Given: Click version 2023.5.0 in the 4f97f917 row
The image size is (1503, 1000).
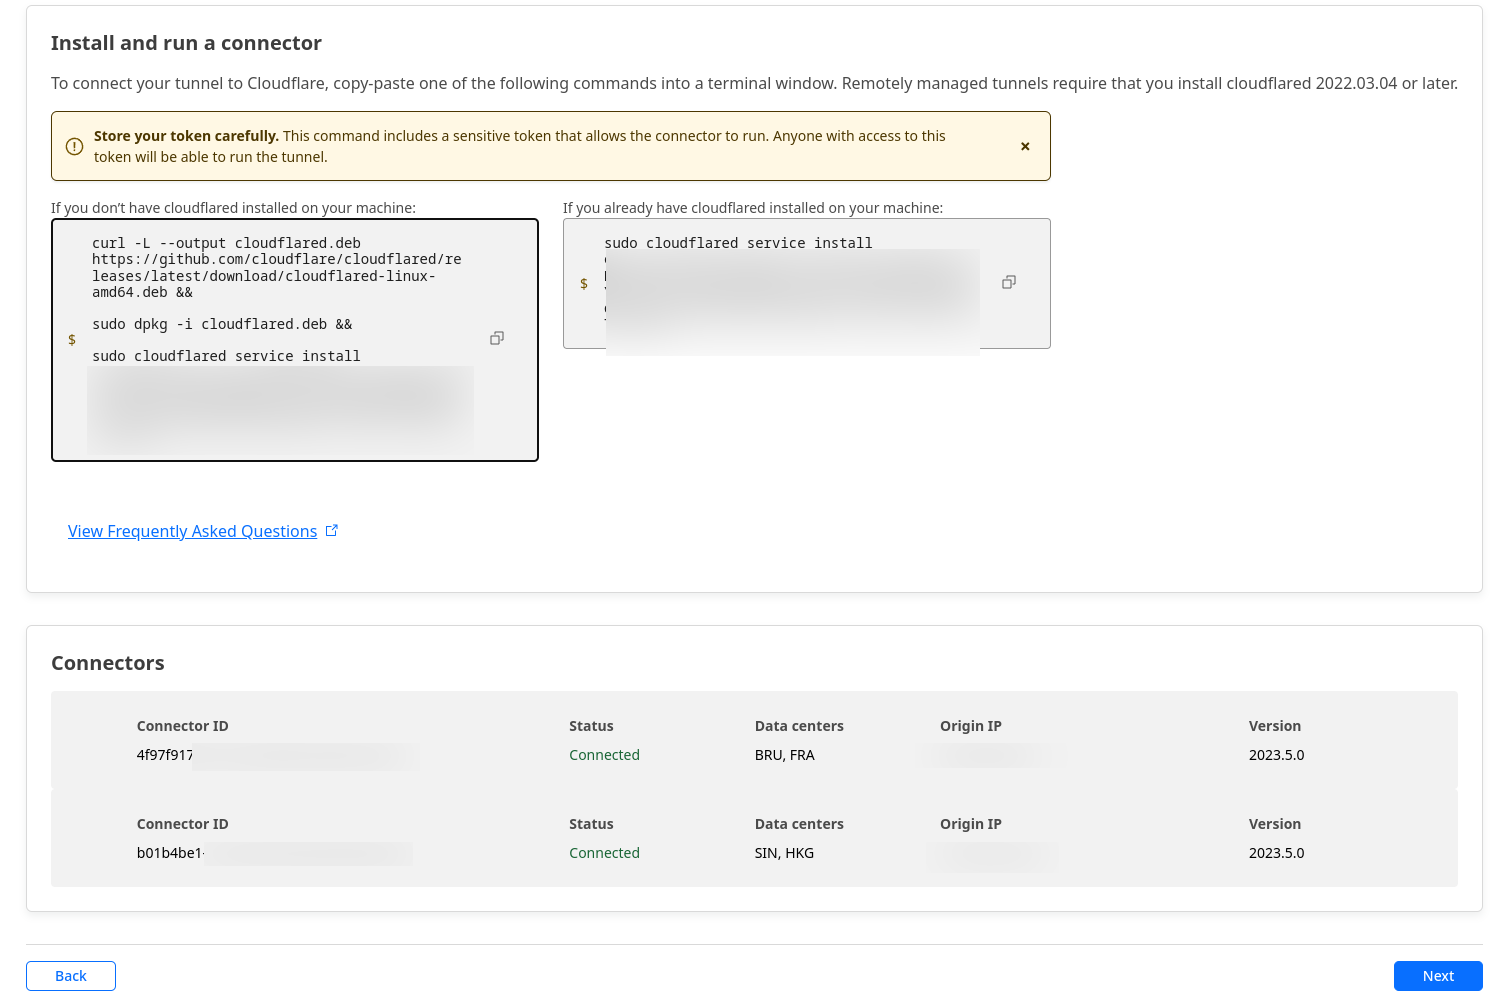Looking at the screenshot, I should pos(1276,755).
